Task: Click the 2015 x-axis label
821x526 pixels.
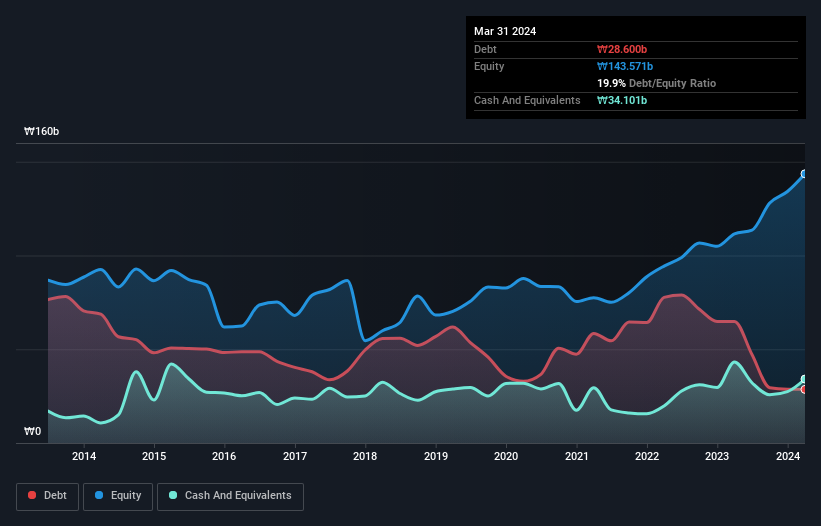Action: click(x=154, y=456)
